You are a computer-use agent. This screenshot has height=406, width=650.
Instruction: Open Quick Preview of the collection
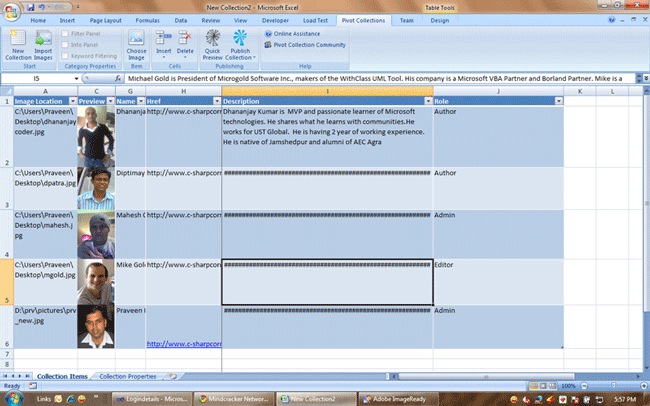[x=213, y=45]
